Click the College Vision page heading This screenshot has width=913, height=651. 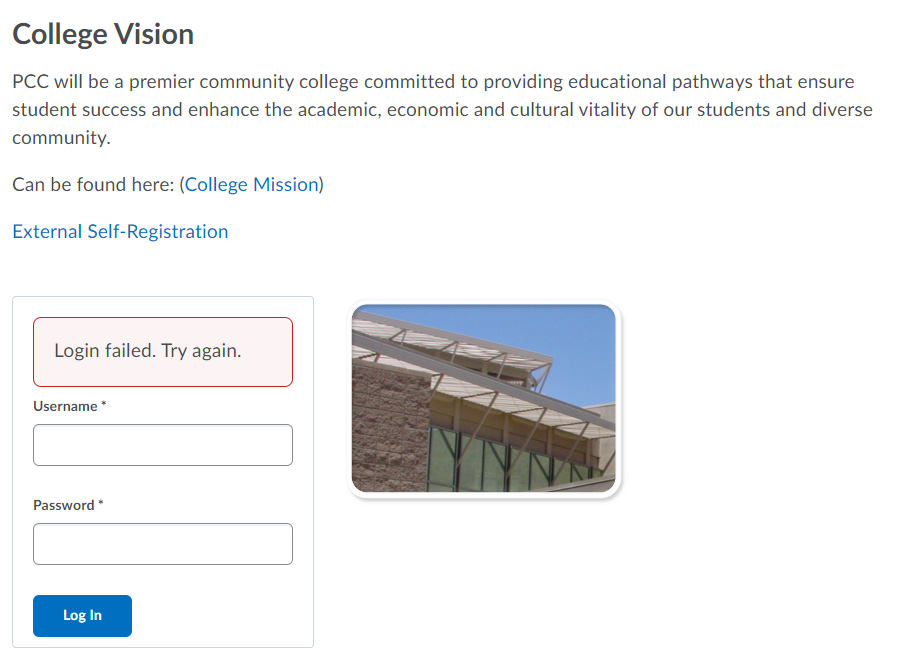(x=103, y=33)
